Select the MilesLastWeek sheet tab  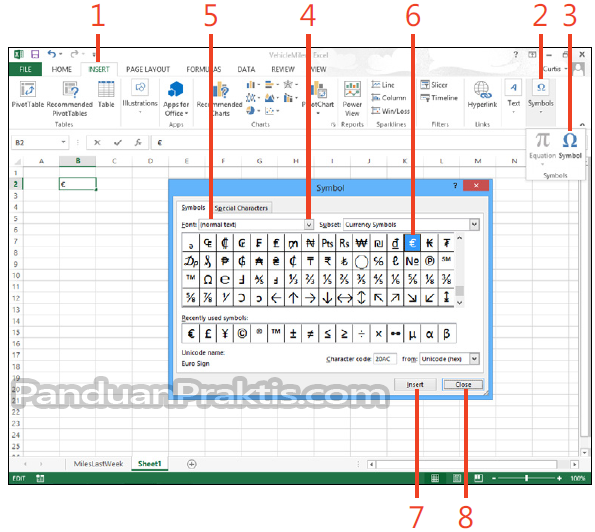click(x=98, y=464)
